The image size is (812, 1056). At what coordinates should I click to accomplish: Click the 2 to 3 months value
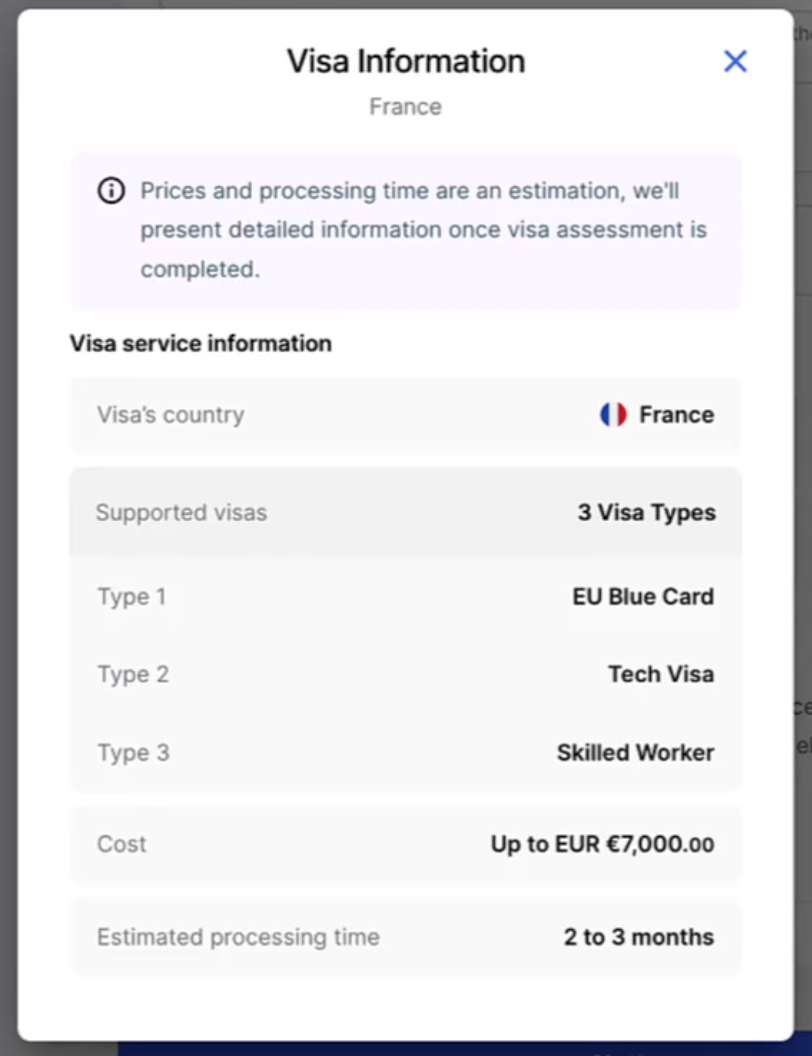click(638, 937)
